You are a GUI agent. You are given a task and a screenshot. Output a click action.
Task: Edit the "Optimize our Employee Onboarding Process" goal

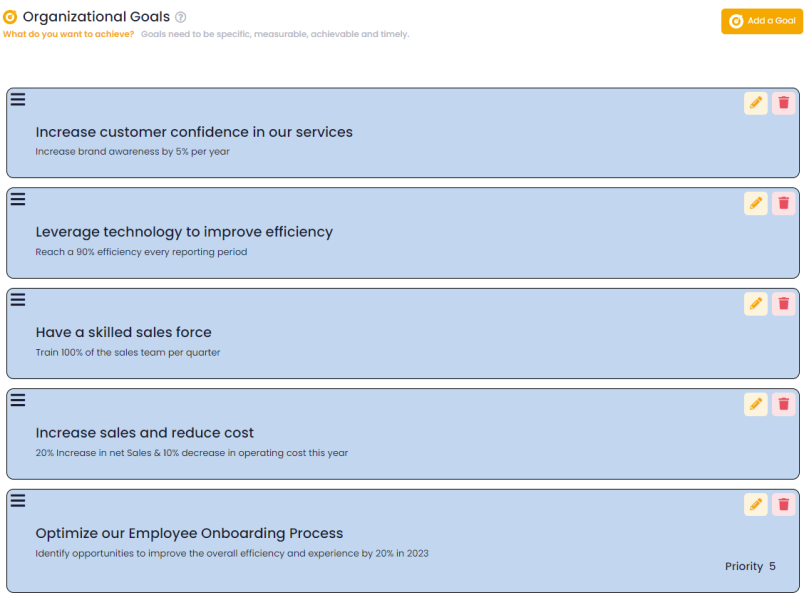click(x=756, y=504)
